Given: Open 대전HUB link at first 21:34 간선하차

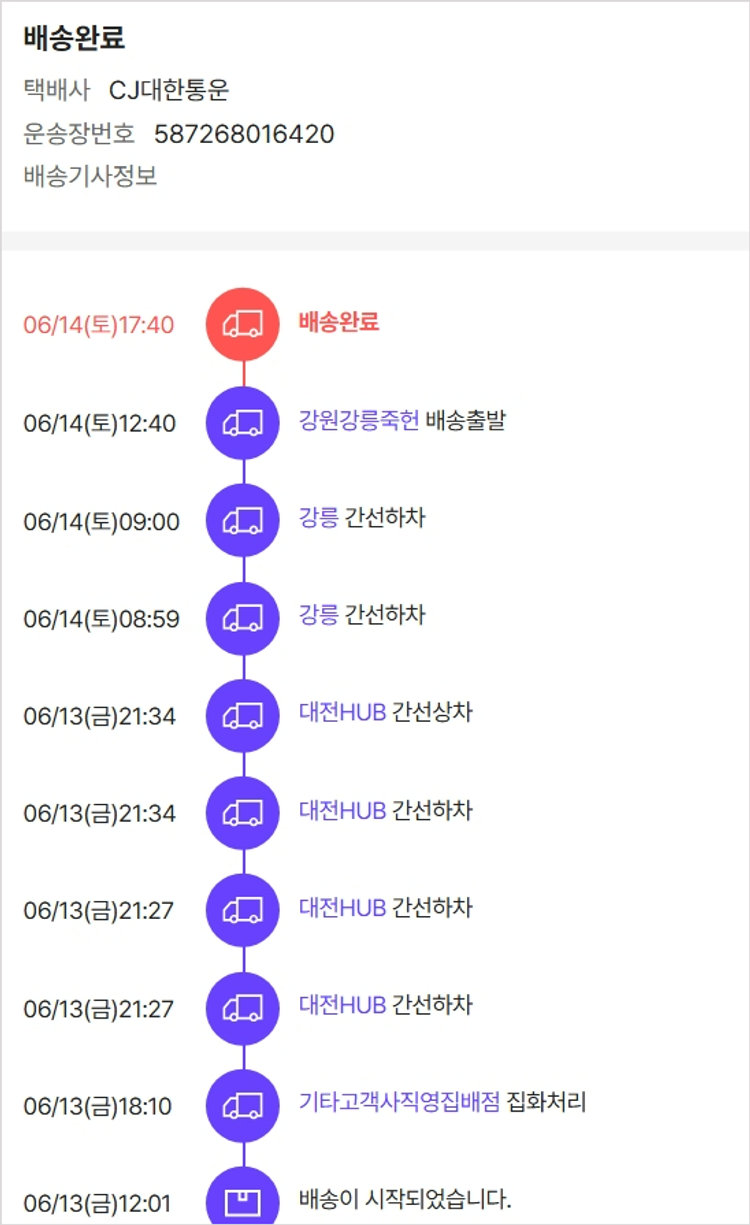Looking at the screenshot, I should click(342, 810).
